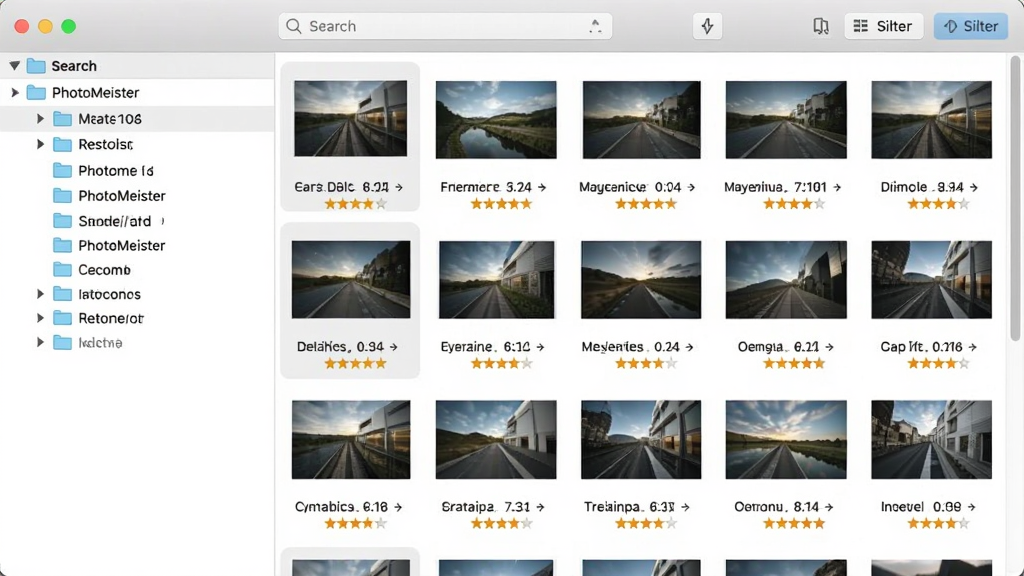This screenshot has width=1024, height=576.
Task: Open the Fnermere river thumbnail
Action: [x=496, y=120]
